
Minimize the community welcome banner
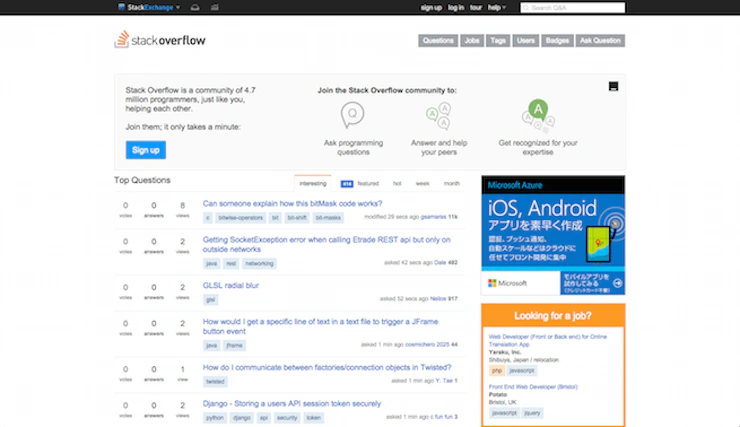[613, 86]
